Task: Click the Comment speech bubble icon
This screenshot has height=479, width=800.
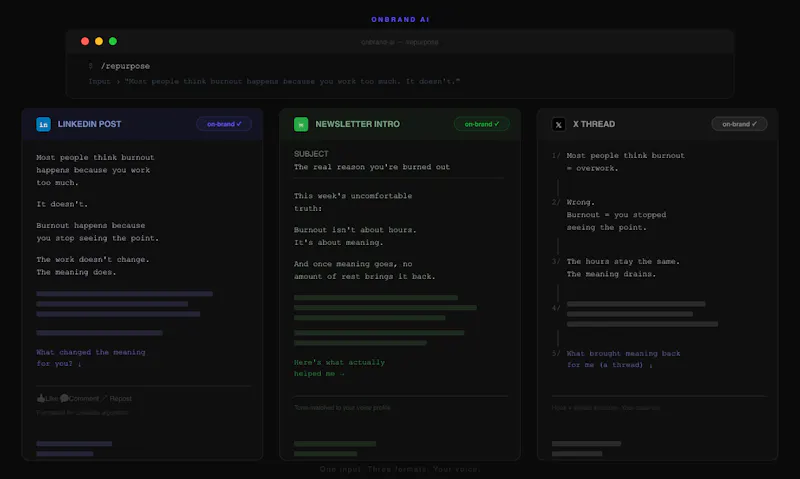Action: coord(64,398)
